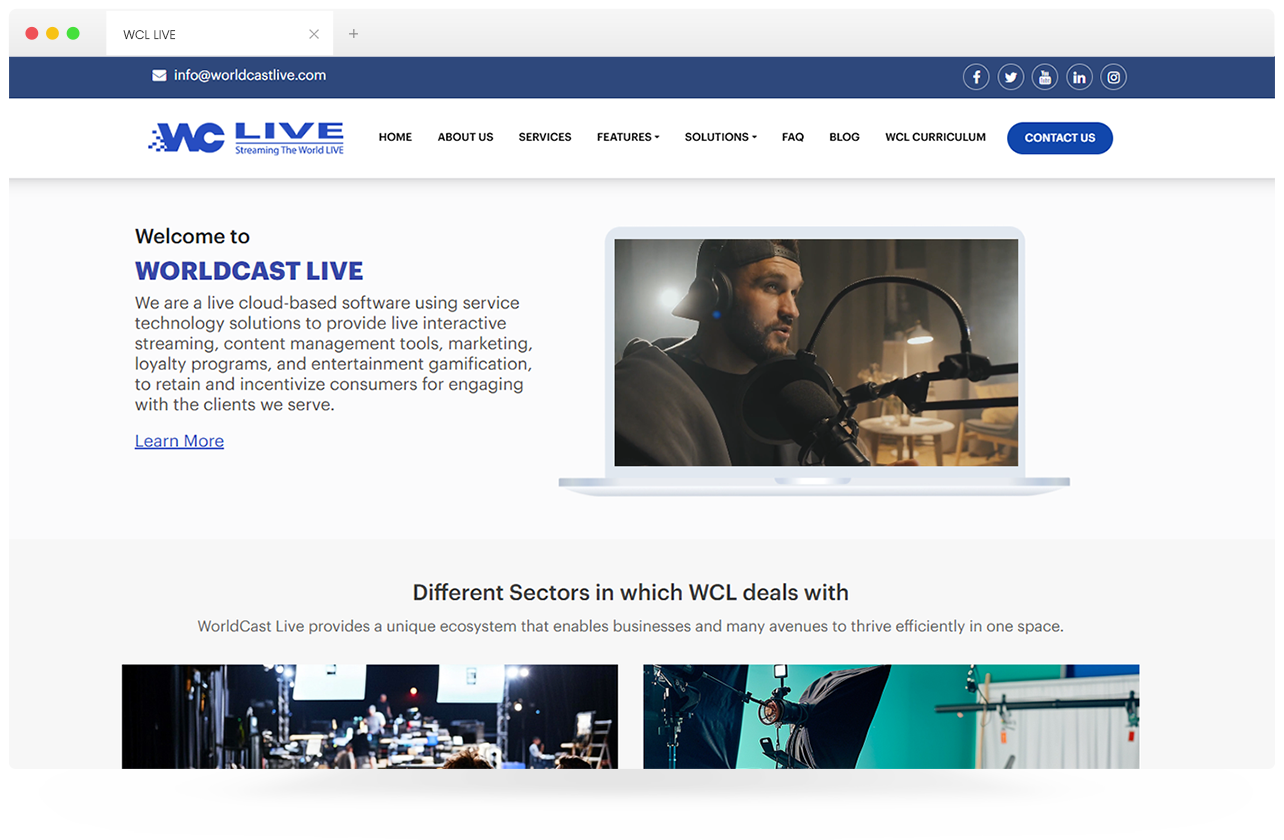This screenshot has width=1284, height=840.
Task: Open the FAQ page
Action: coord(793,137)
